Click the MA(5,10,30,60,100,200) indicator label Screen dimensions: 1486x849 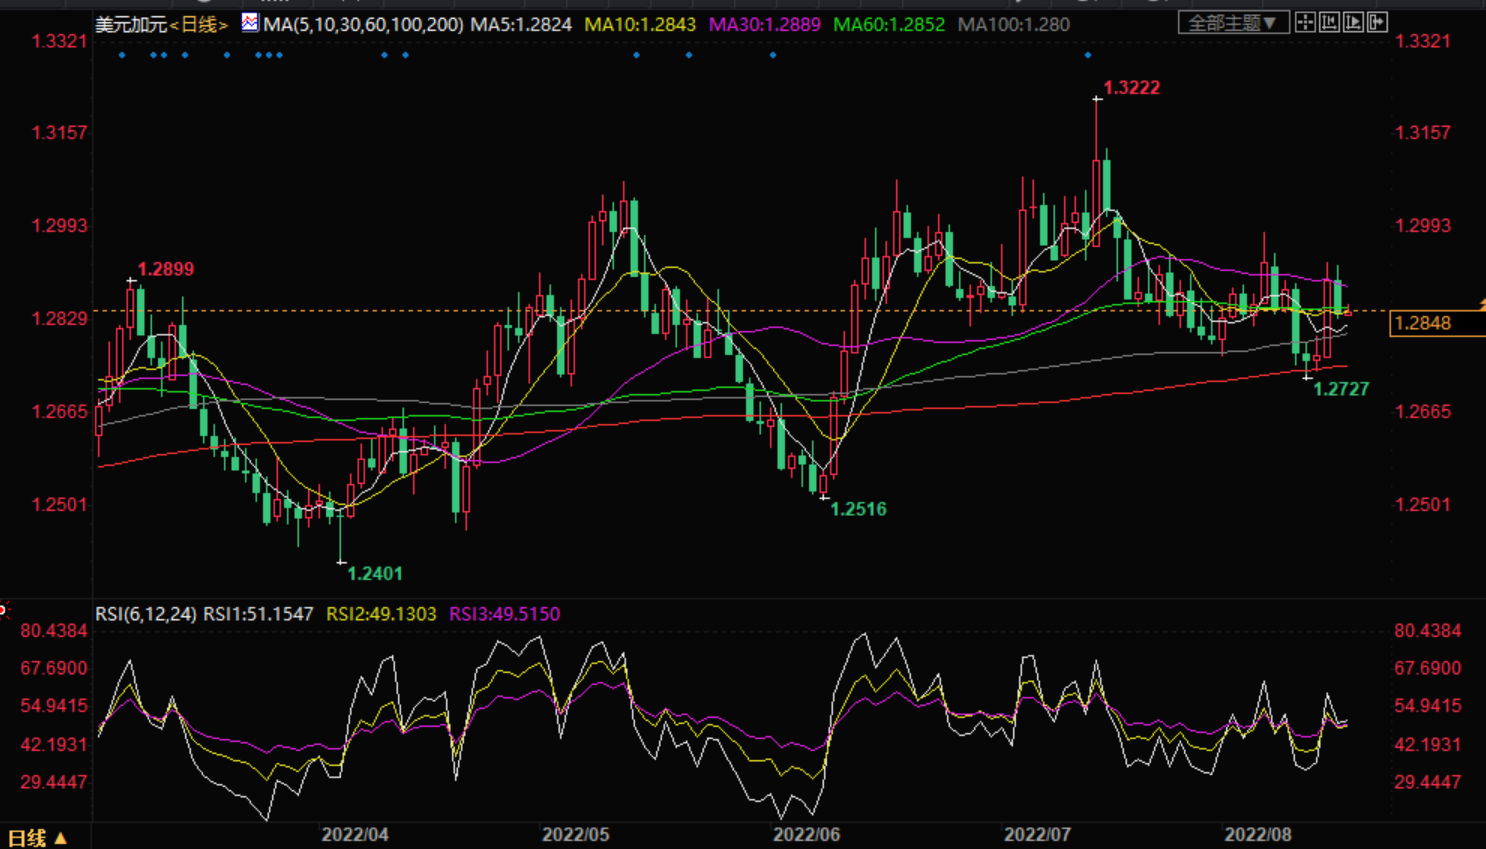pyautogui.click(x=363, y=24)
